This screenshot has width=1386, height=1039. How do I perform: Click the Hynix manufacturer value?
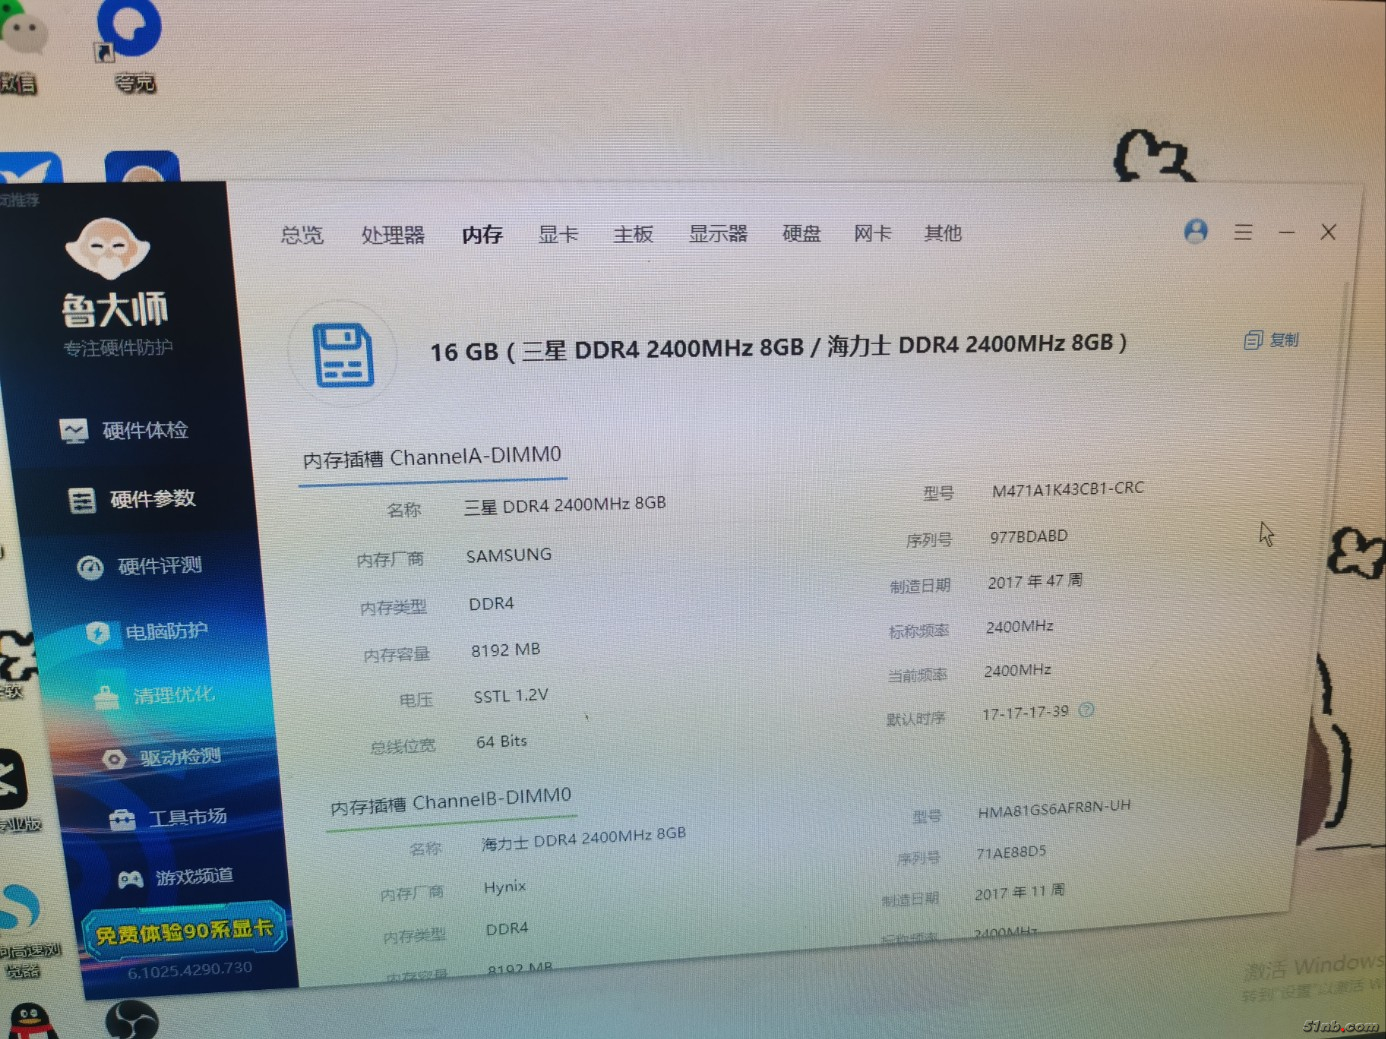[x=505, y=887]
